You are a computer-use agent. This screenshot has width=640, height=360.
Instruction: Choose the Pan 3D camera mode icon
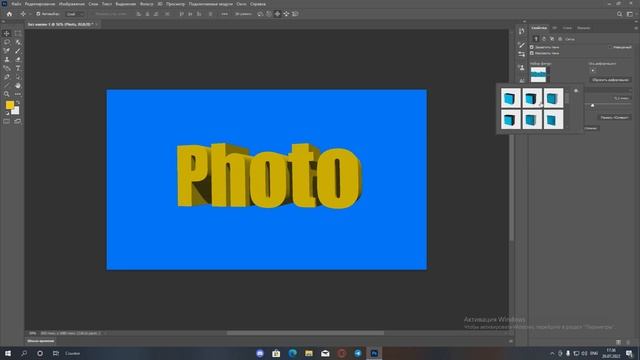pos(278,14)
